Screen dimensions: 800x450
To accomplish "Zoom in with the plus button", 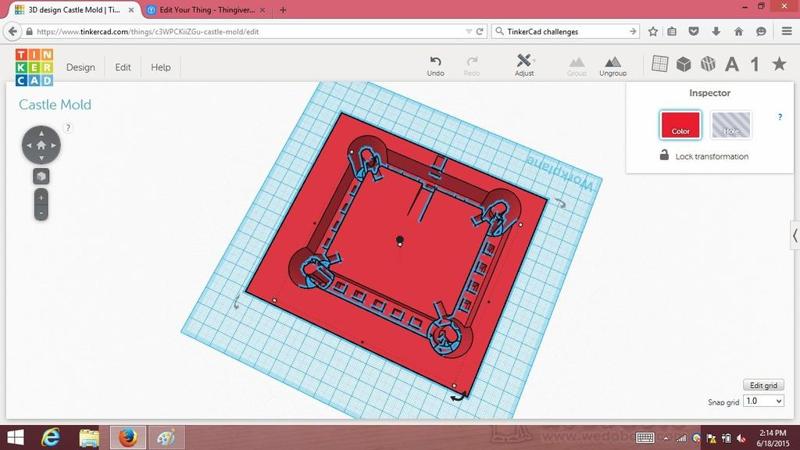I will [x=41, y=197].
